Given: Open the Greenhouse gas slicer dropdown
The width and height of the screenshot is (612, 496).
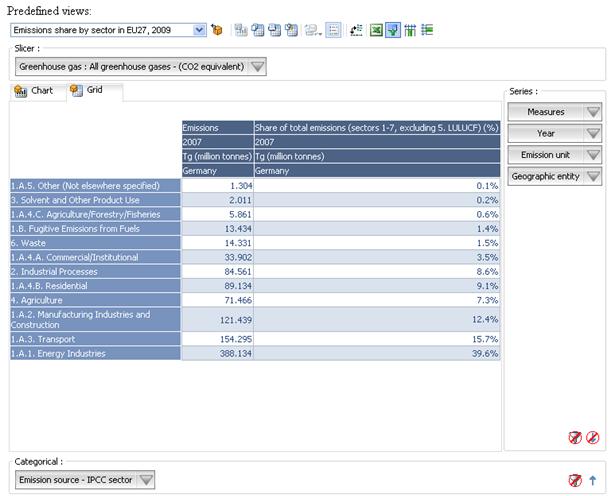Looking at the screenshot, I should pos(141,67).
